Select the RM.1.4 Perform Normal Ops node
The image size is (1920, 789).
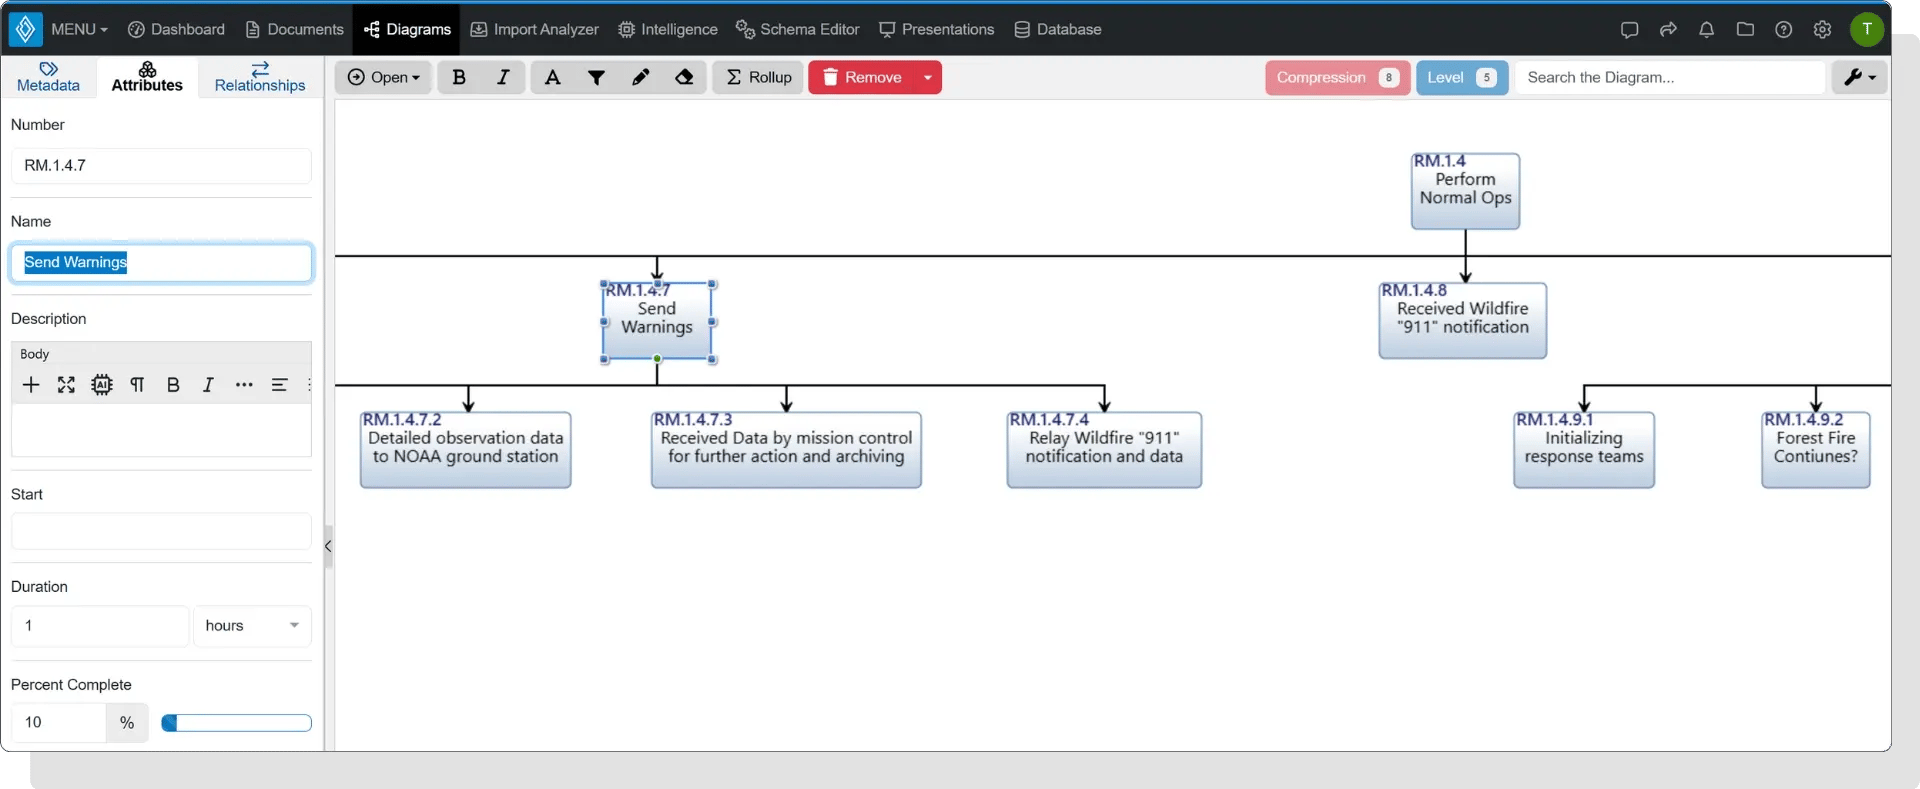(x=1465, y=190)
